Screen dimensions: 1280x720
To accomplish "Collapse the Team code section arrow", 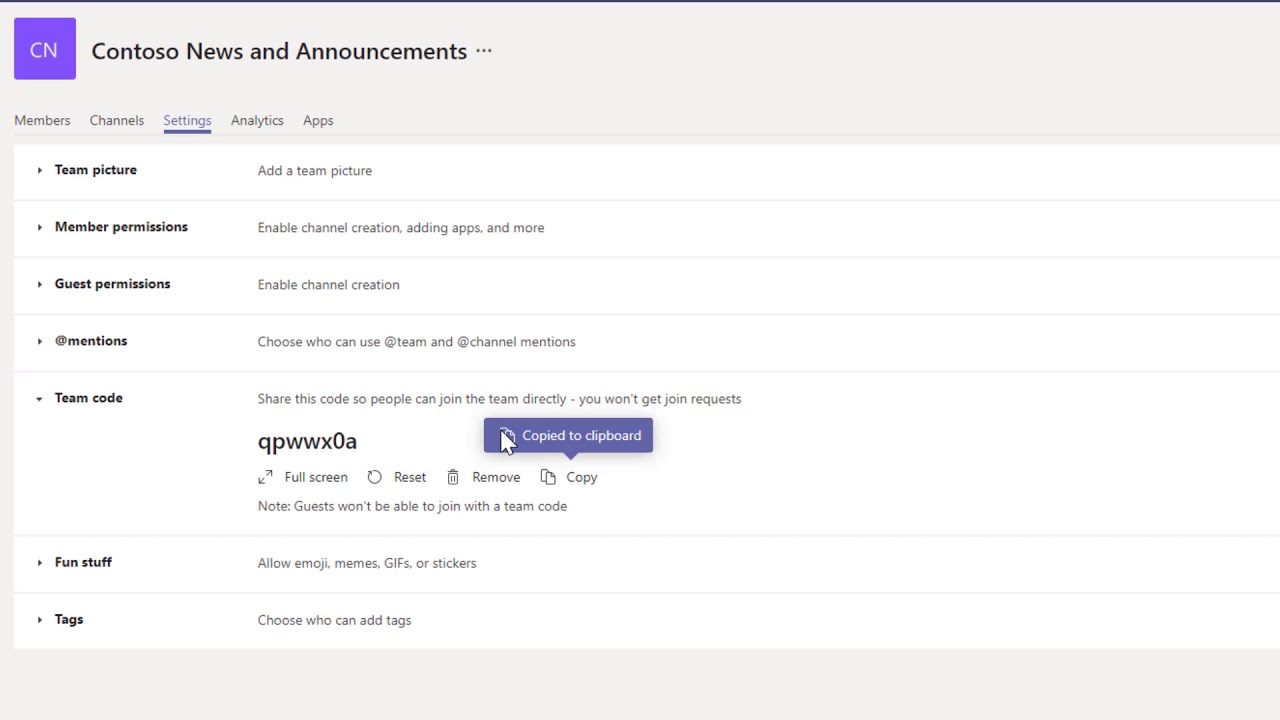I will [x=39, y=399].
